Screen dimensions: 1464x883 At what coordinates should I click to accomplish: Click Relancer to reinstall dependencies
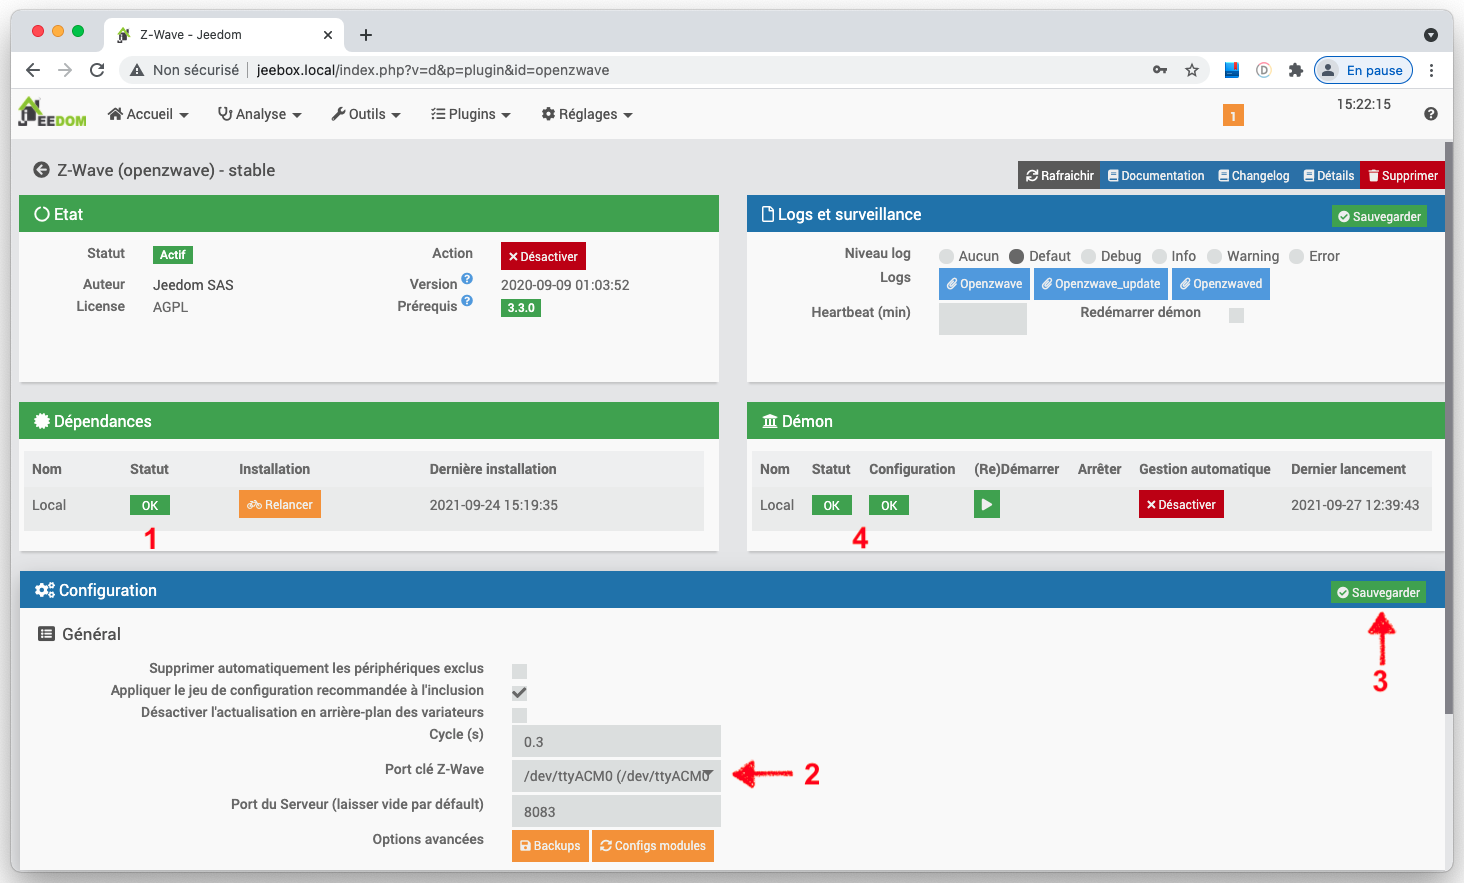coord(280,505)
